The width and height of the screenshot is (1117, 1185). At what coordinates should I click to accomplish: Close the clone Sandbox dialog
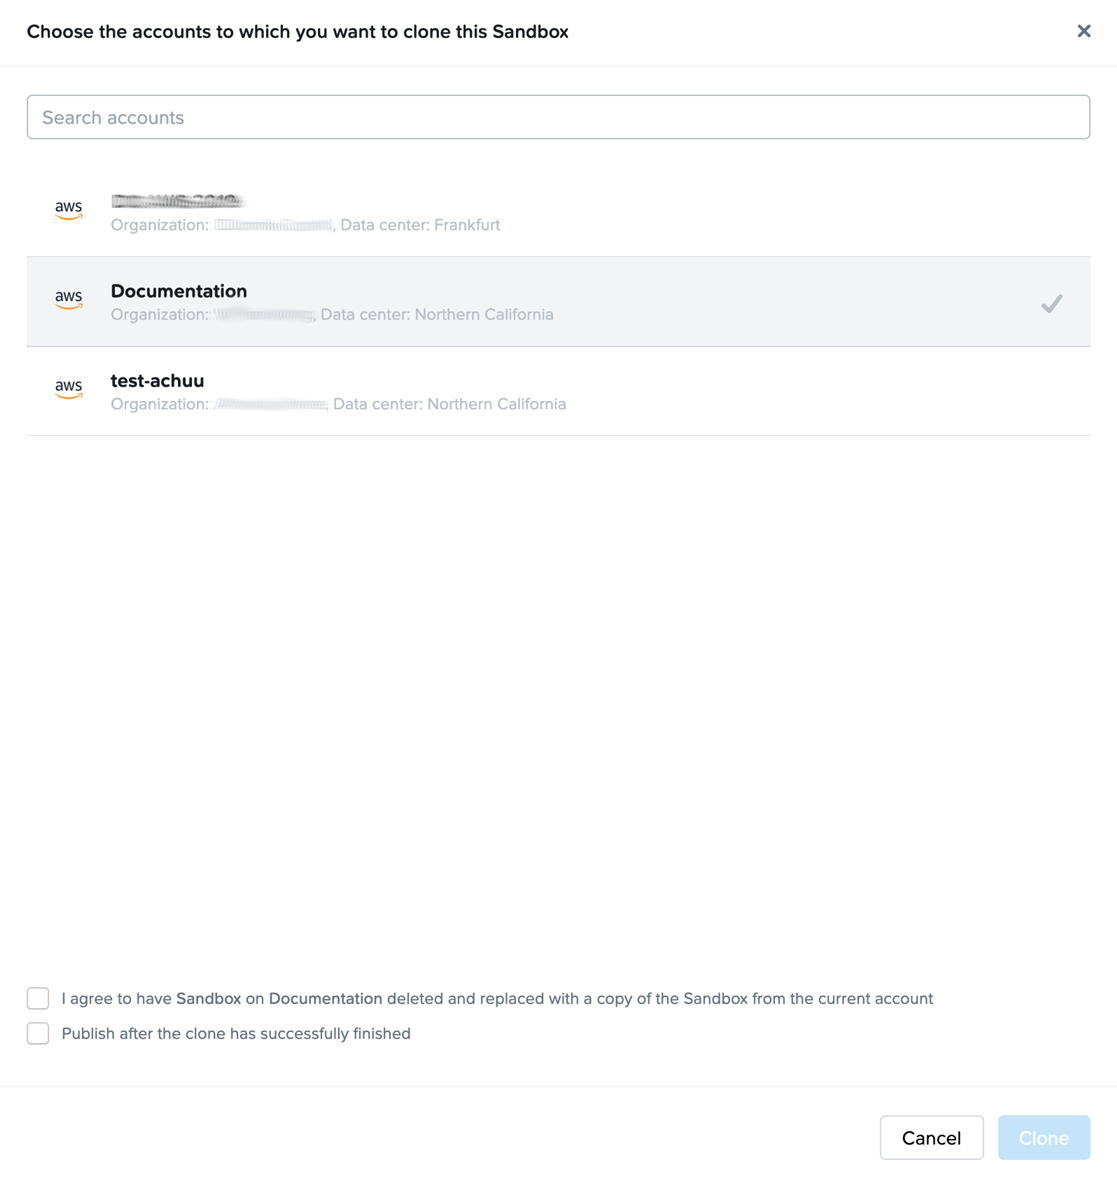pyautogui.click(x=1083, y=31)
